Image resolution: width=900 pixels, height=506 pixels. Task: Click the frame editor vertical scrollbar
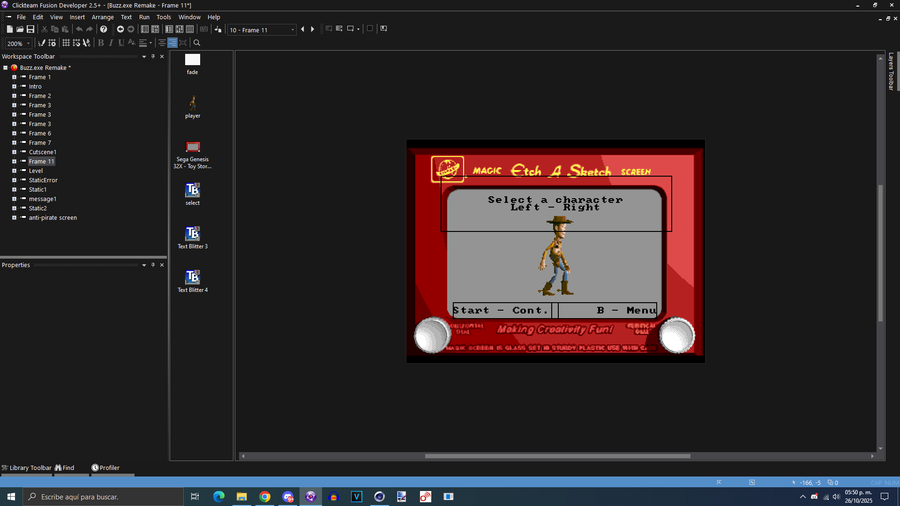880,252
